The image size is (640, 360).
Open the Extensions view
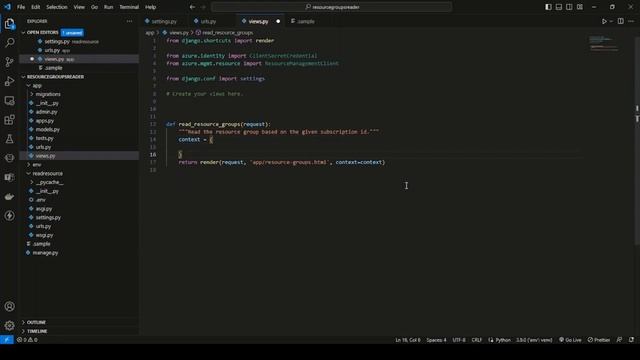9,120
